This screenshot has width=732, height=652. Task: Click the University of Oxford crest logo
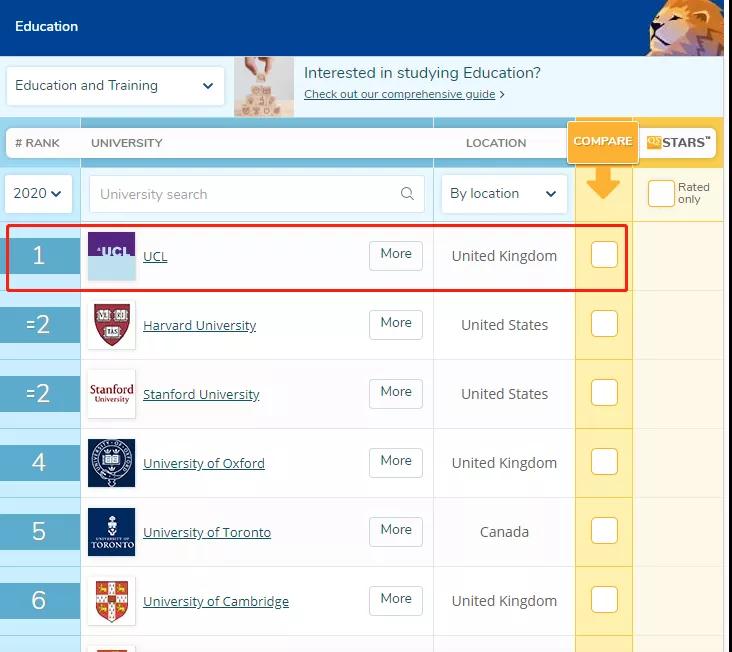coord(112,463)
